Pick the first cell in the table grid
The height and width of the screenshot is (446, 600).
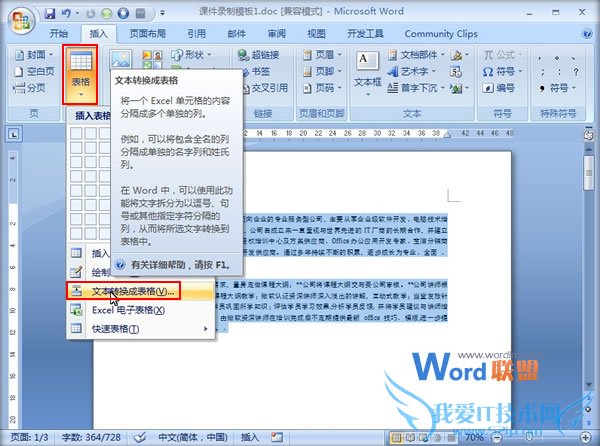click(x=76, y=133)
